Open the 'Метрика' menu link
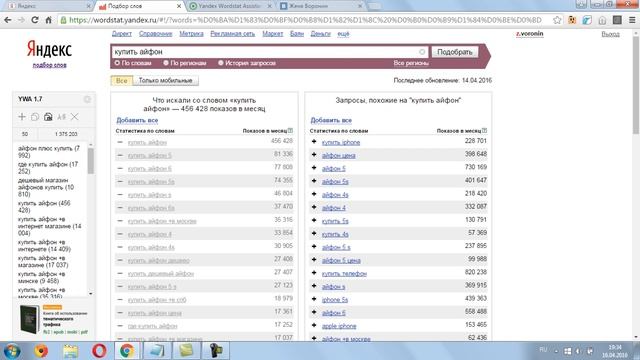 191,34
